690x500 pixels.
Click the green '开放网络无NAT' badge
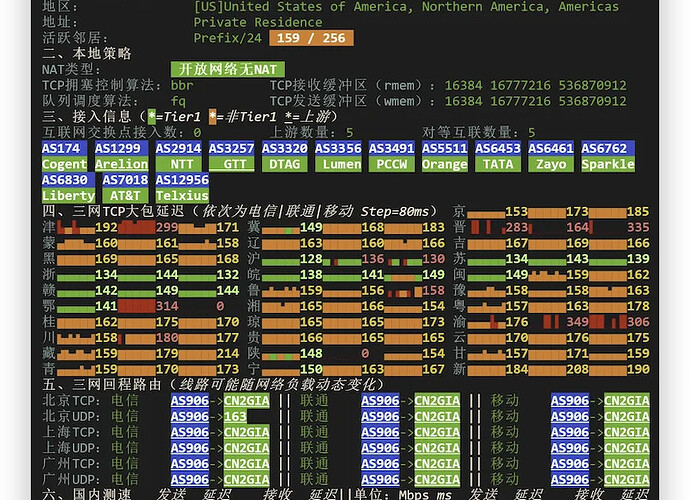pos(228,69)
